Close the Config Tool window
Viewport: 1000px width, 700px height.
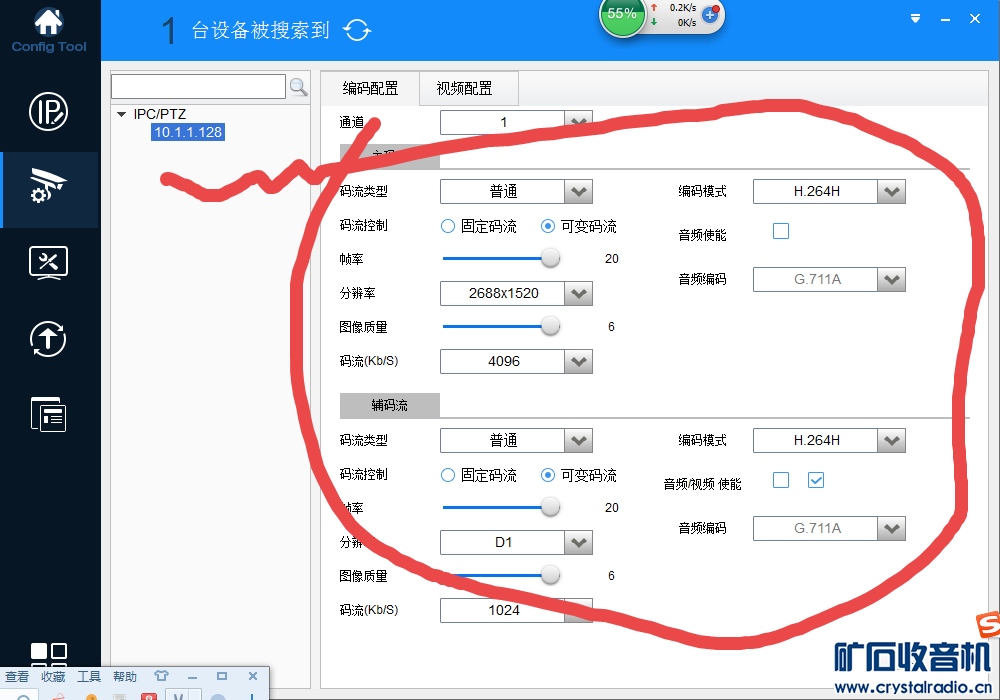974,18
